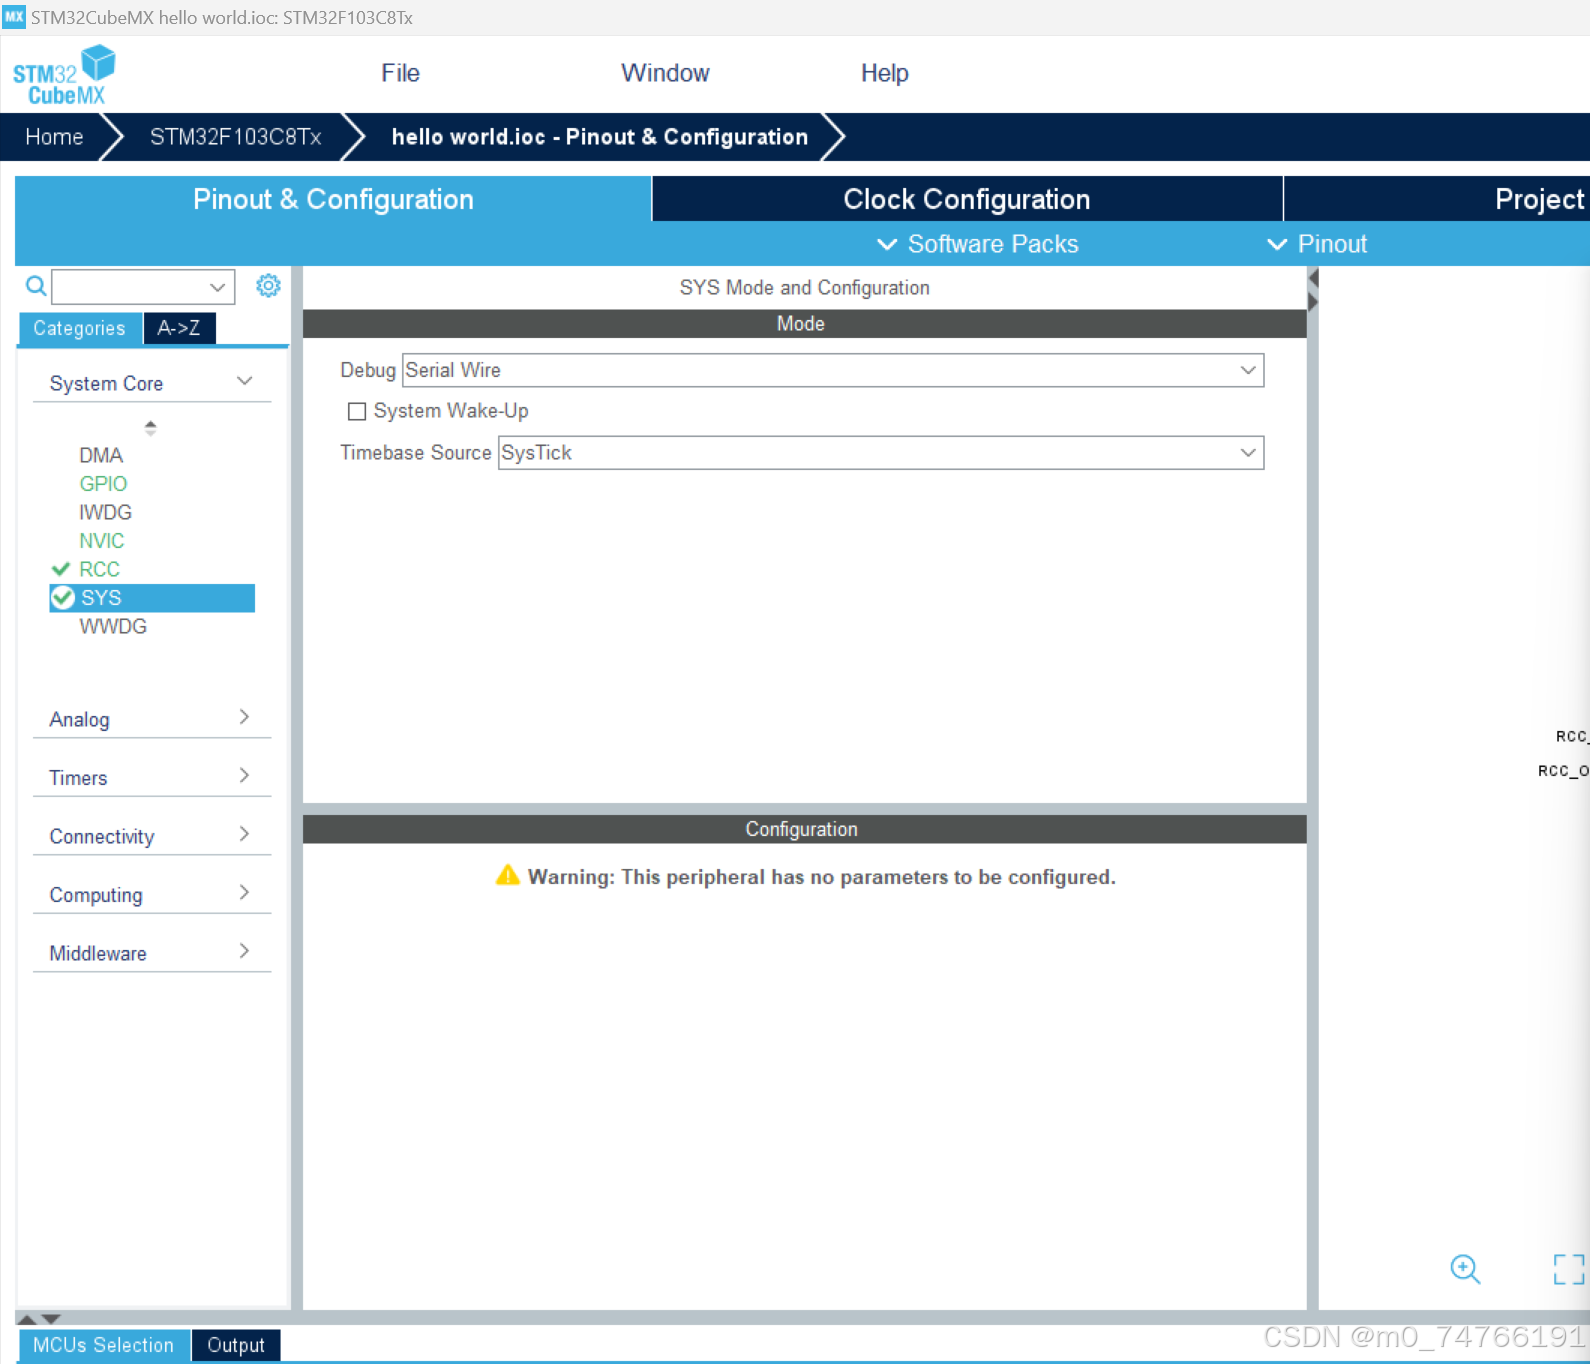Select SYS in System Core list
Screen dimensions: 1590x1364
pyautogui.click(x=152, y=598)
